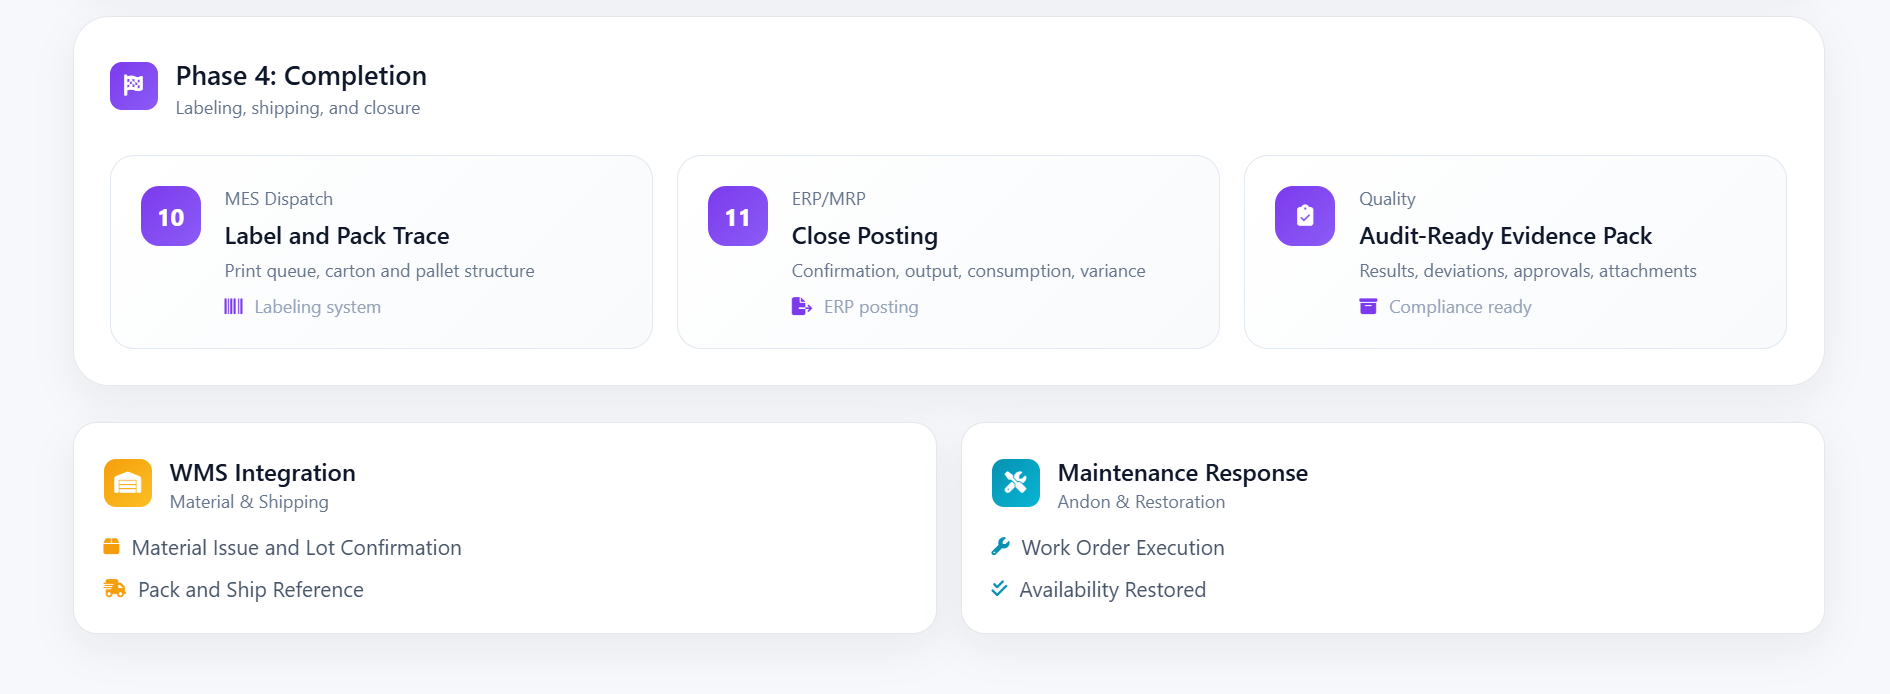1890x694 pixels.
Task: Click the Material Issue box icon
Action: point(112,547)
